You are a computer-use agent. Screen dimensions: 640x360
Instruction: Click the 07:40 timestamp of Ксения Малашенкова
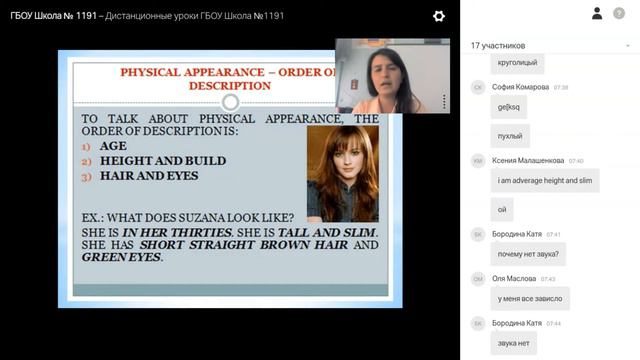coord(576,161)
